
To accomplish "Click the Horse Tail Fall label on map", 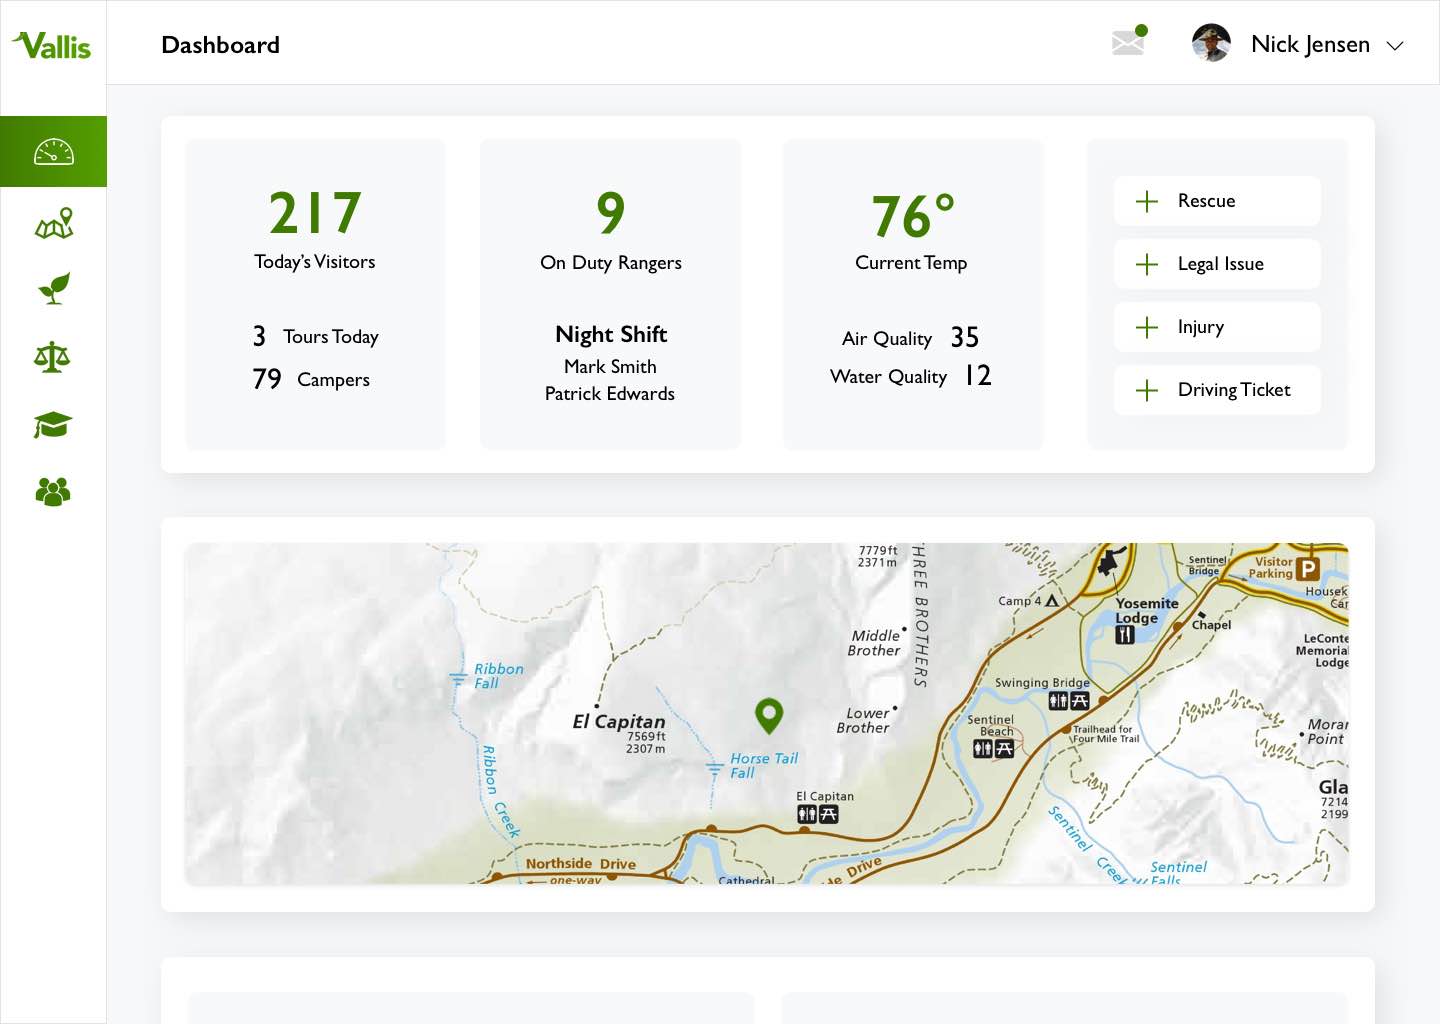I will point(764,765).
